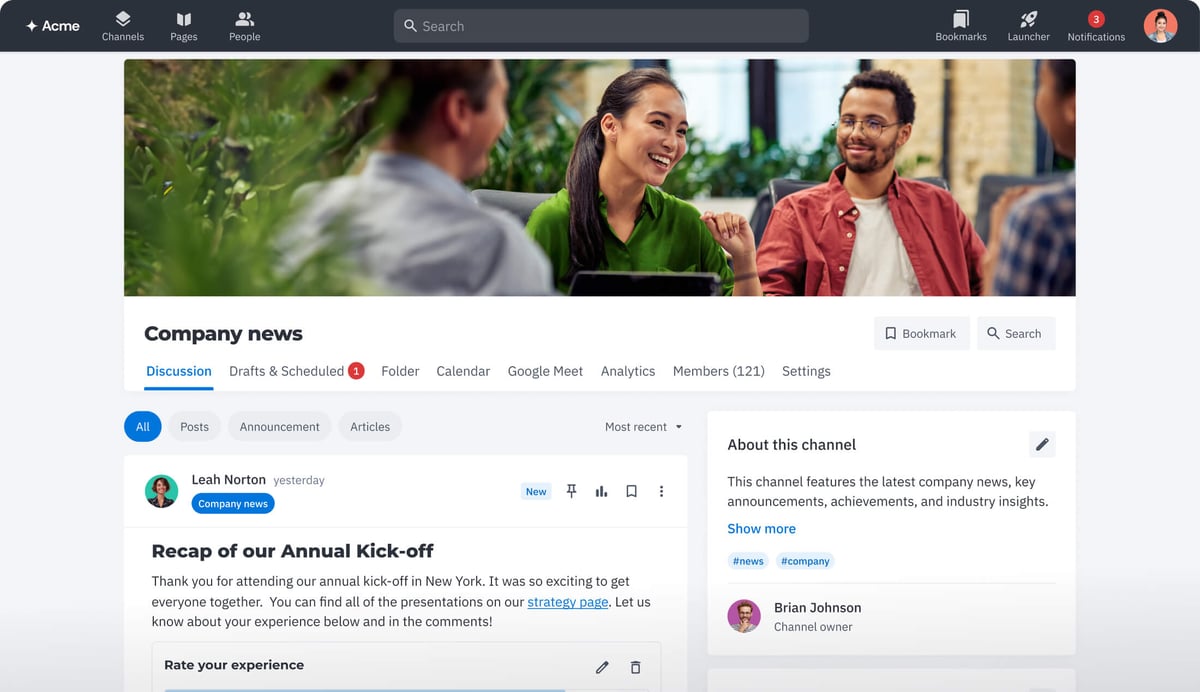
Task: Switch to the Drafts & Scheduled tab
Action: coord(287,371)
